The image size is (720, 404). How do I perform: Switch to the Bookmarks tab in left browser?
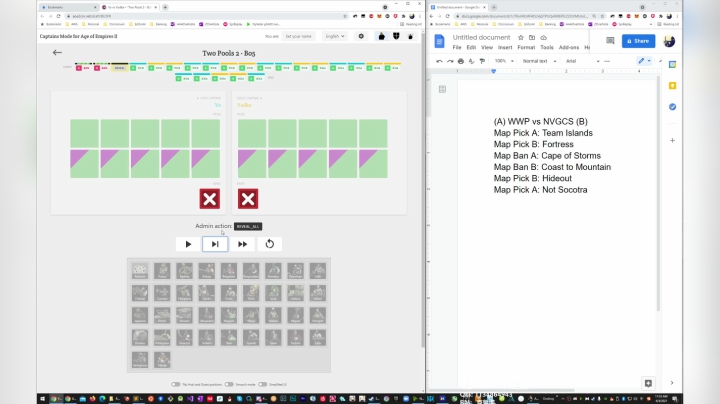[68, 7]
